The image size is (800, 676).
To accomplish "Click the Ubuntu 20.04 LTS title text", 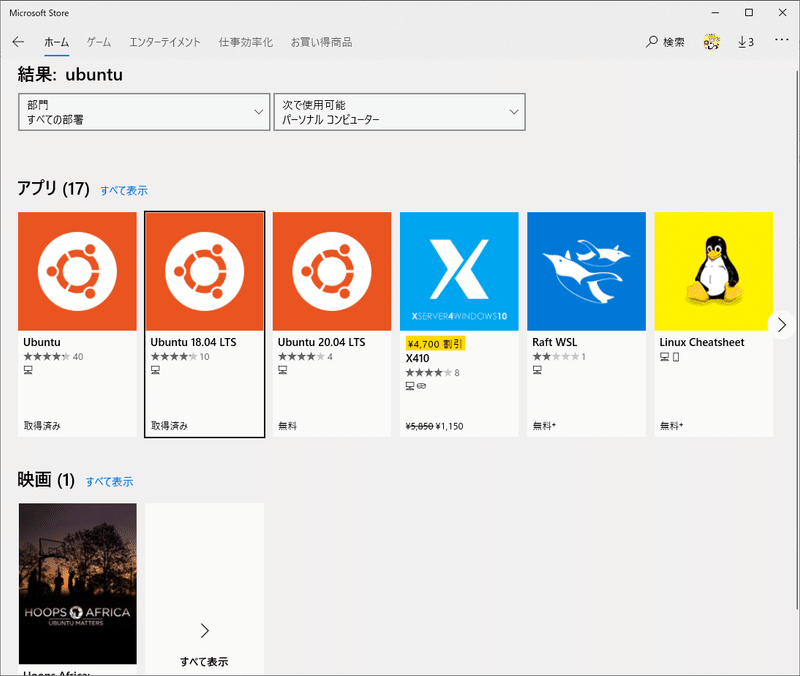I will tap(321, 342).
